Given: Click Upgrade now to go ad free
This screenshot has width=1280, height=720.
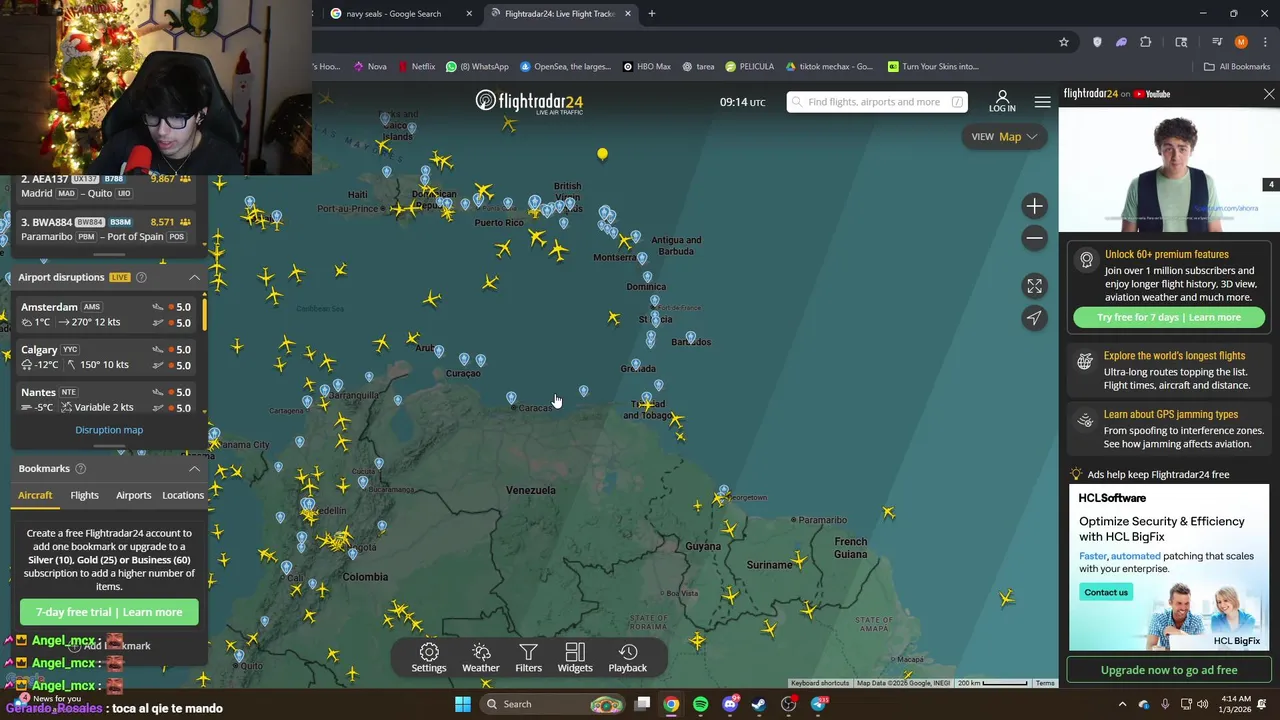Looking at the screenshot, I should [x=1169, y=670].
